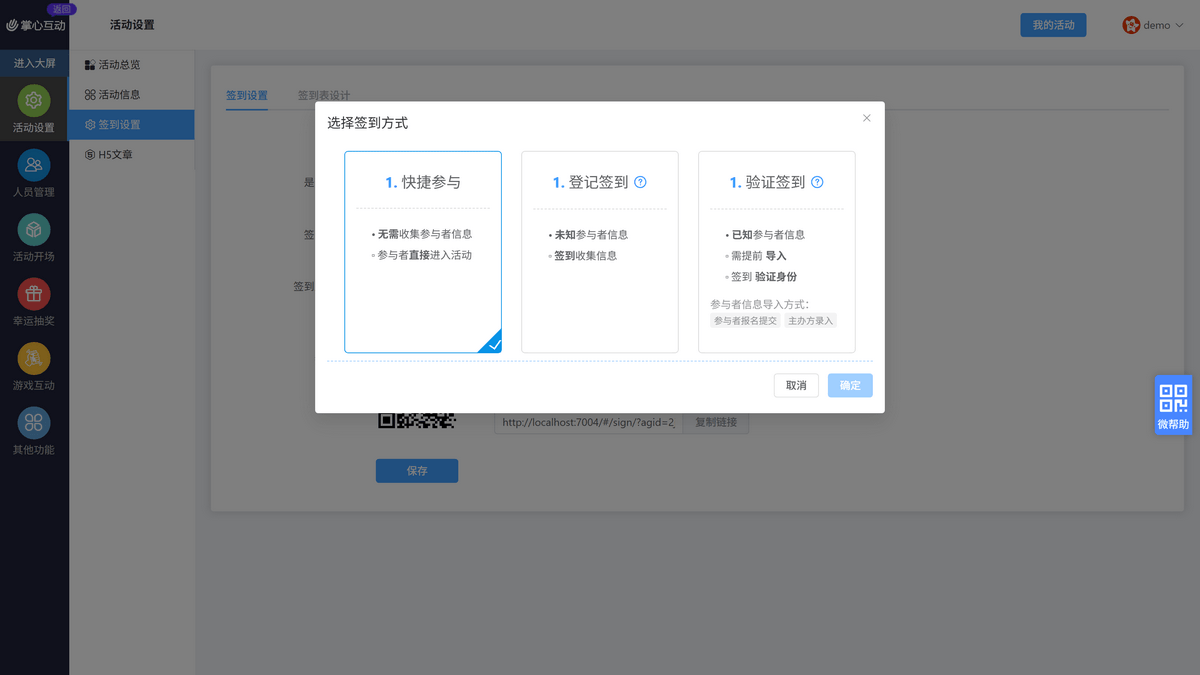Open 其他功能 sidebar icon
This screenshot has width=1200, height=675.
pos(34,423)
